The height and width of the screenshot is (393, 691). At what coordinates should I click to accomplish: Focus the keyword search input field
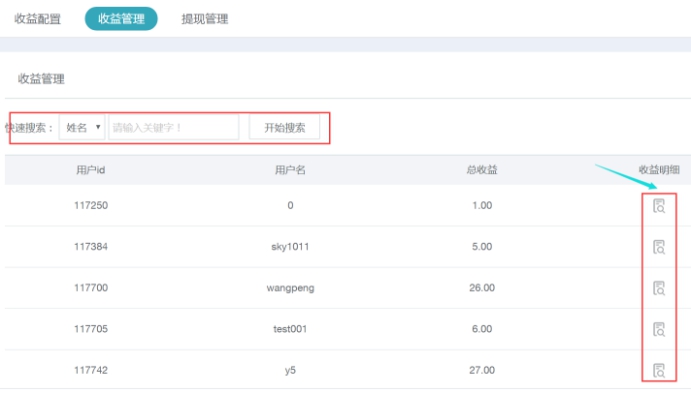point(174,128)
